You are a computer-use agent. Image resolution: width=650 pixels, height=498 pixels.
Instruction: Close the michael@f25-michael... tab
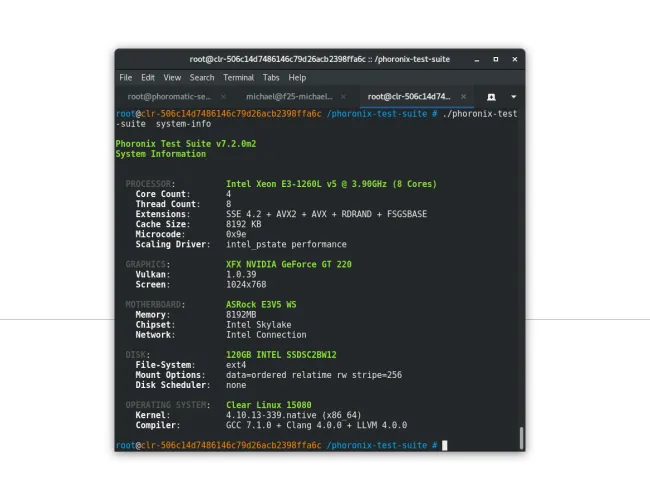coord(343,97)
